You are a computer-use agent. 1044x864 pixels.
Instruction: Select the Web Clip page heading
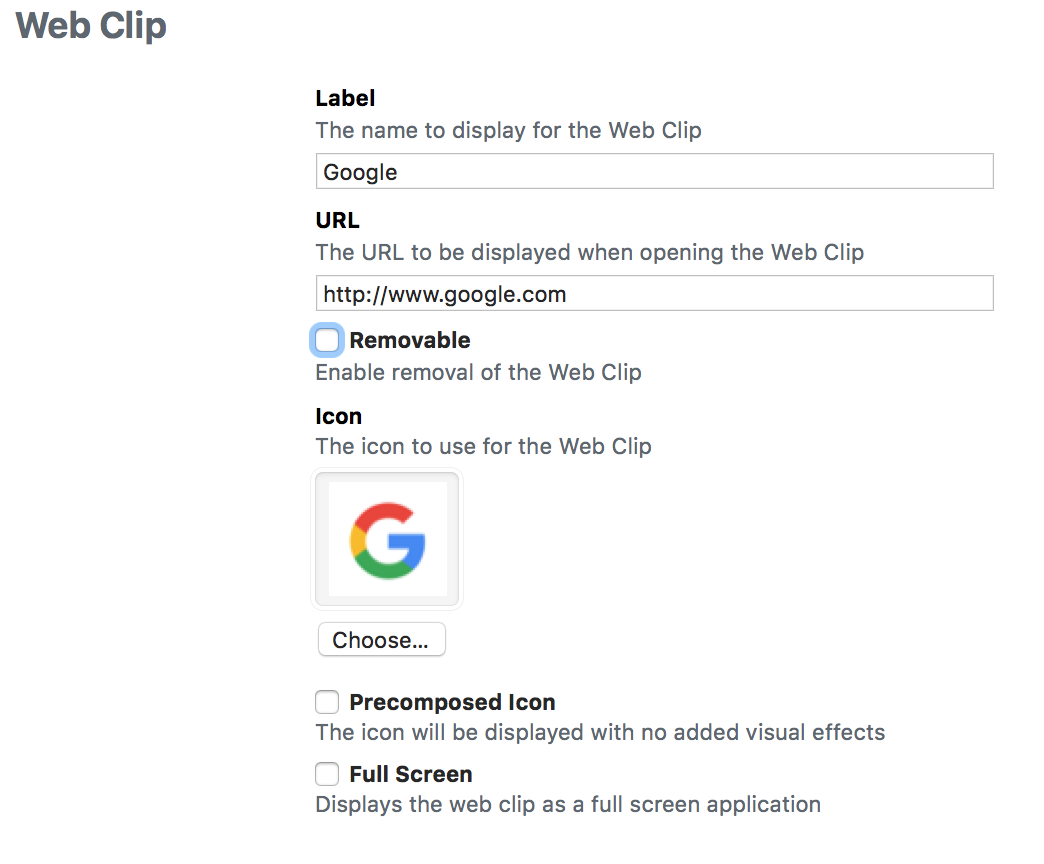pos(90,26)
